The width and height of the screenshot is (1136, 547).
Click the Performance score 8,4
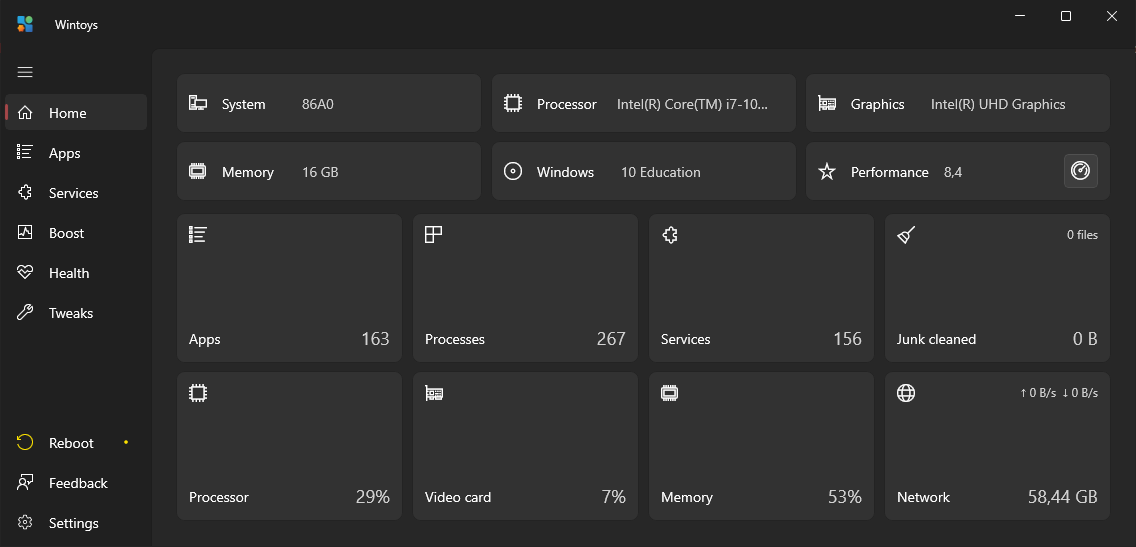(953, 172)
